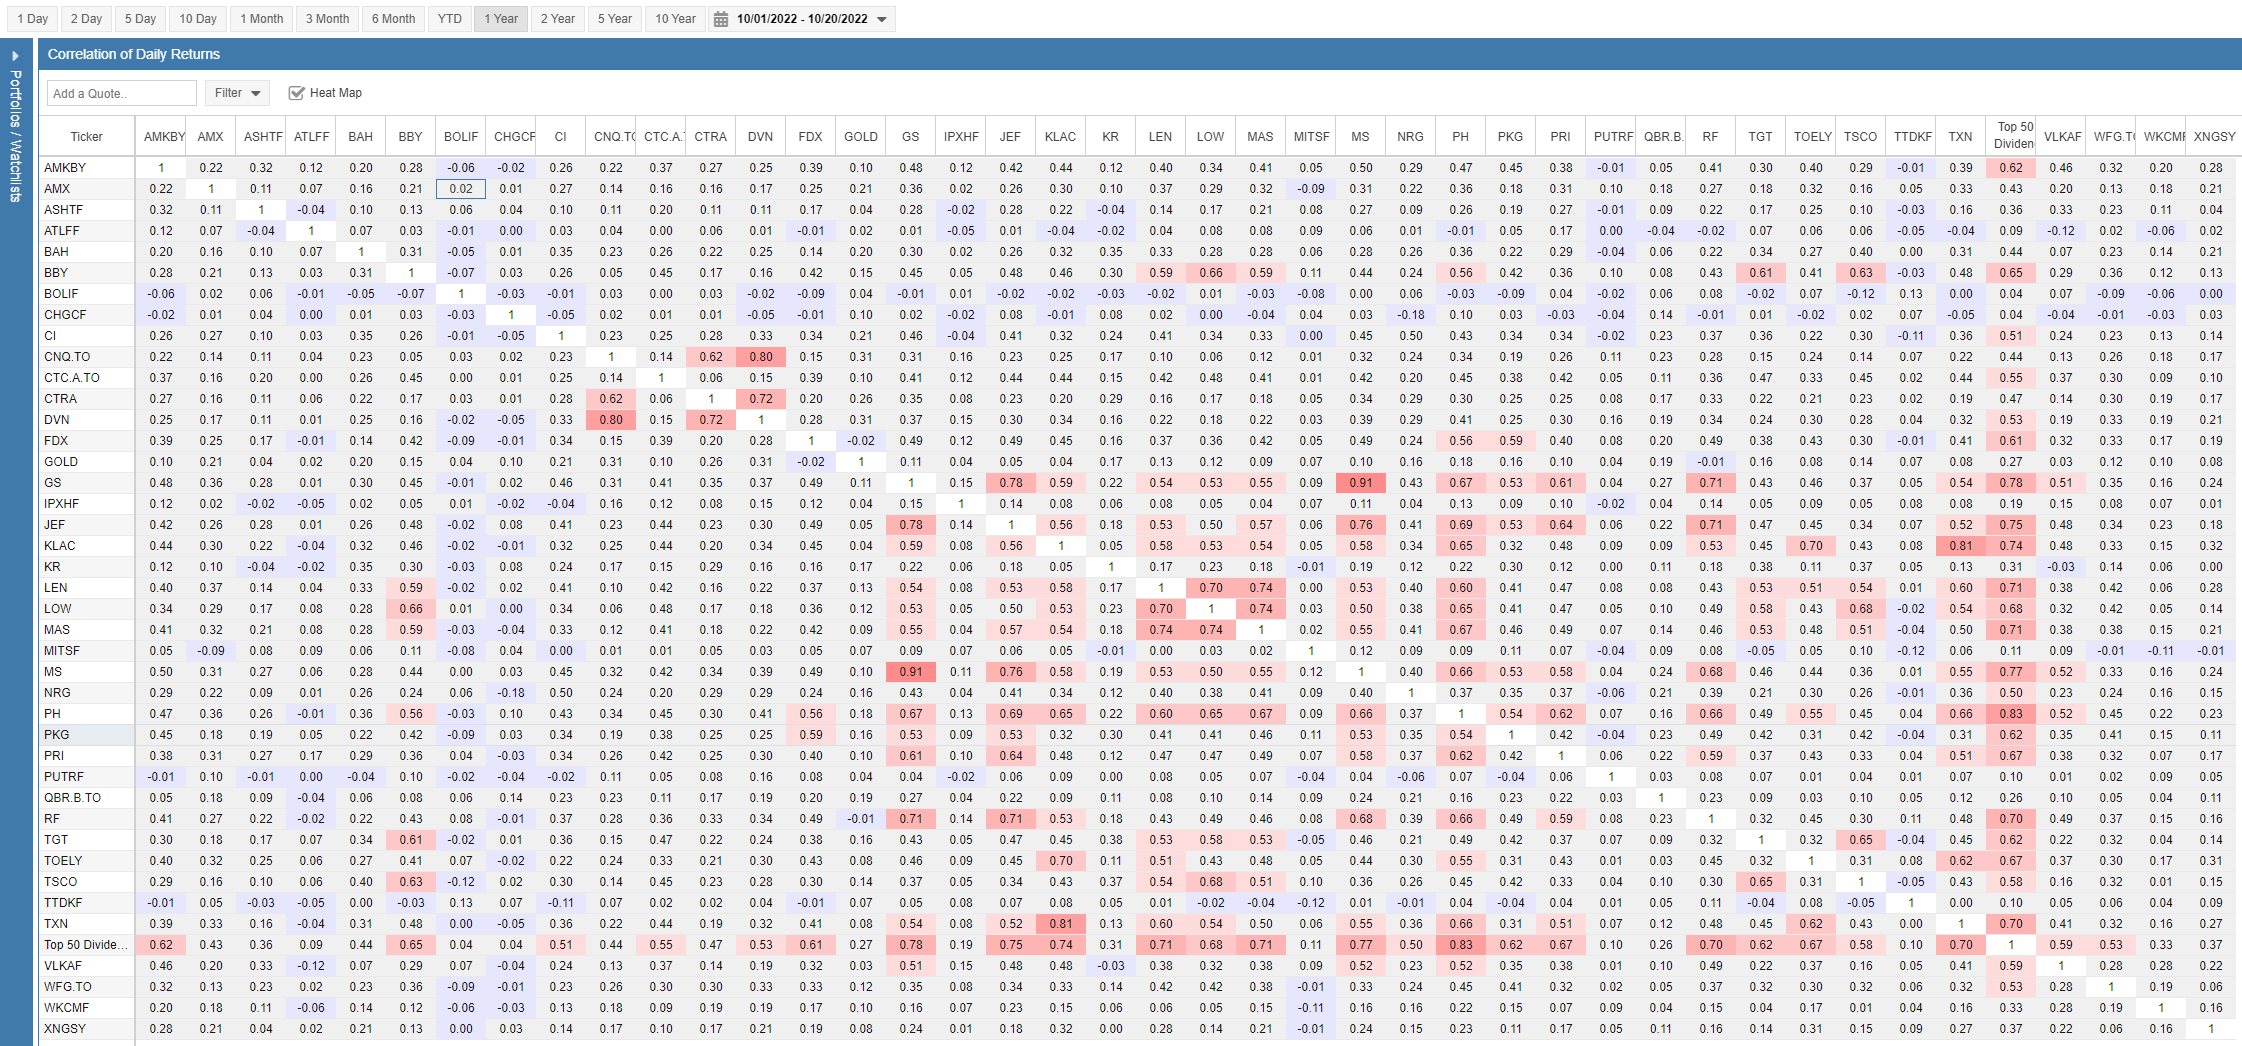This screenshot has height=1046, width=2242.
Task: Toggle the Heat Map checkbox
Action: [x=296, y=93]
